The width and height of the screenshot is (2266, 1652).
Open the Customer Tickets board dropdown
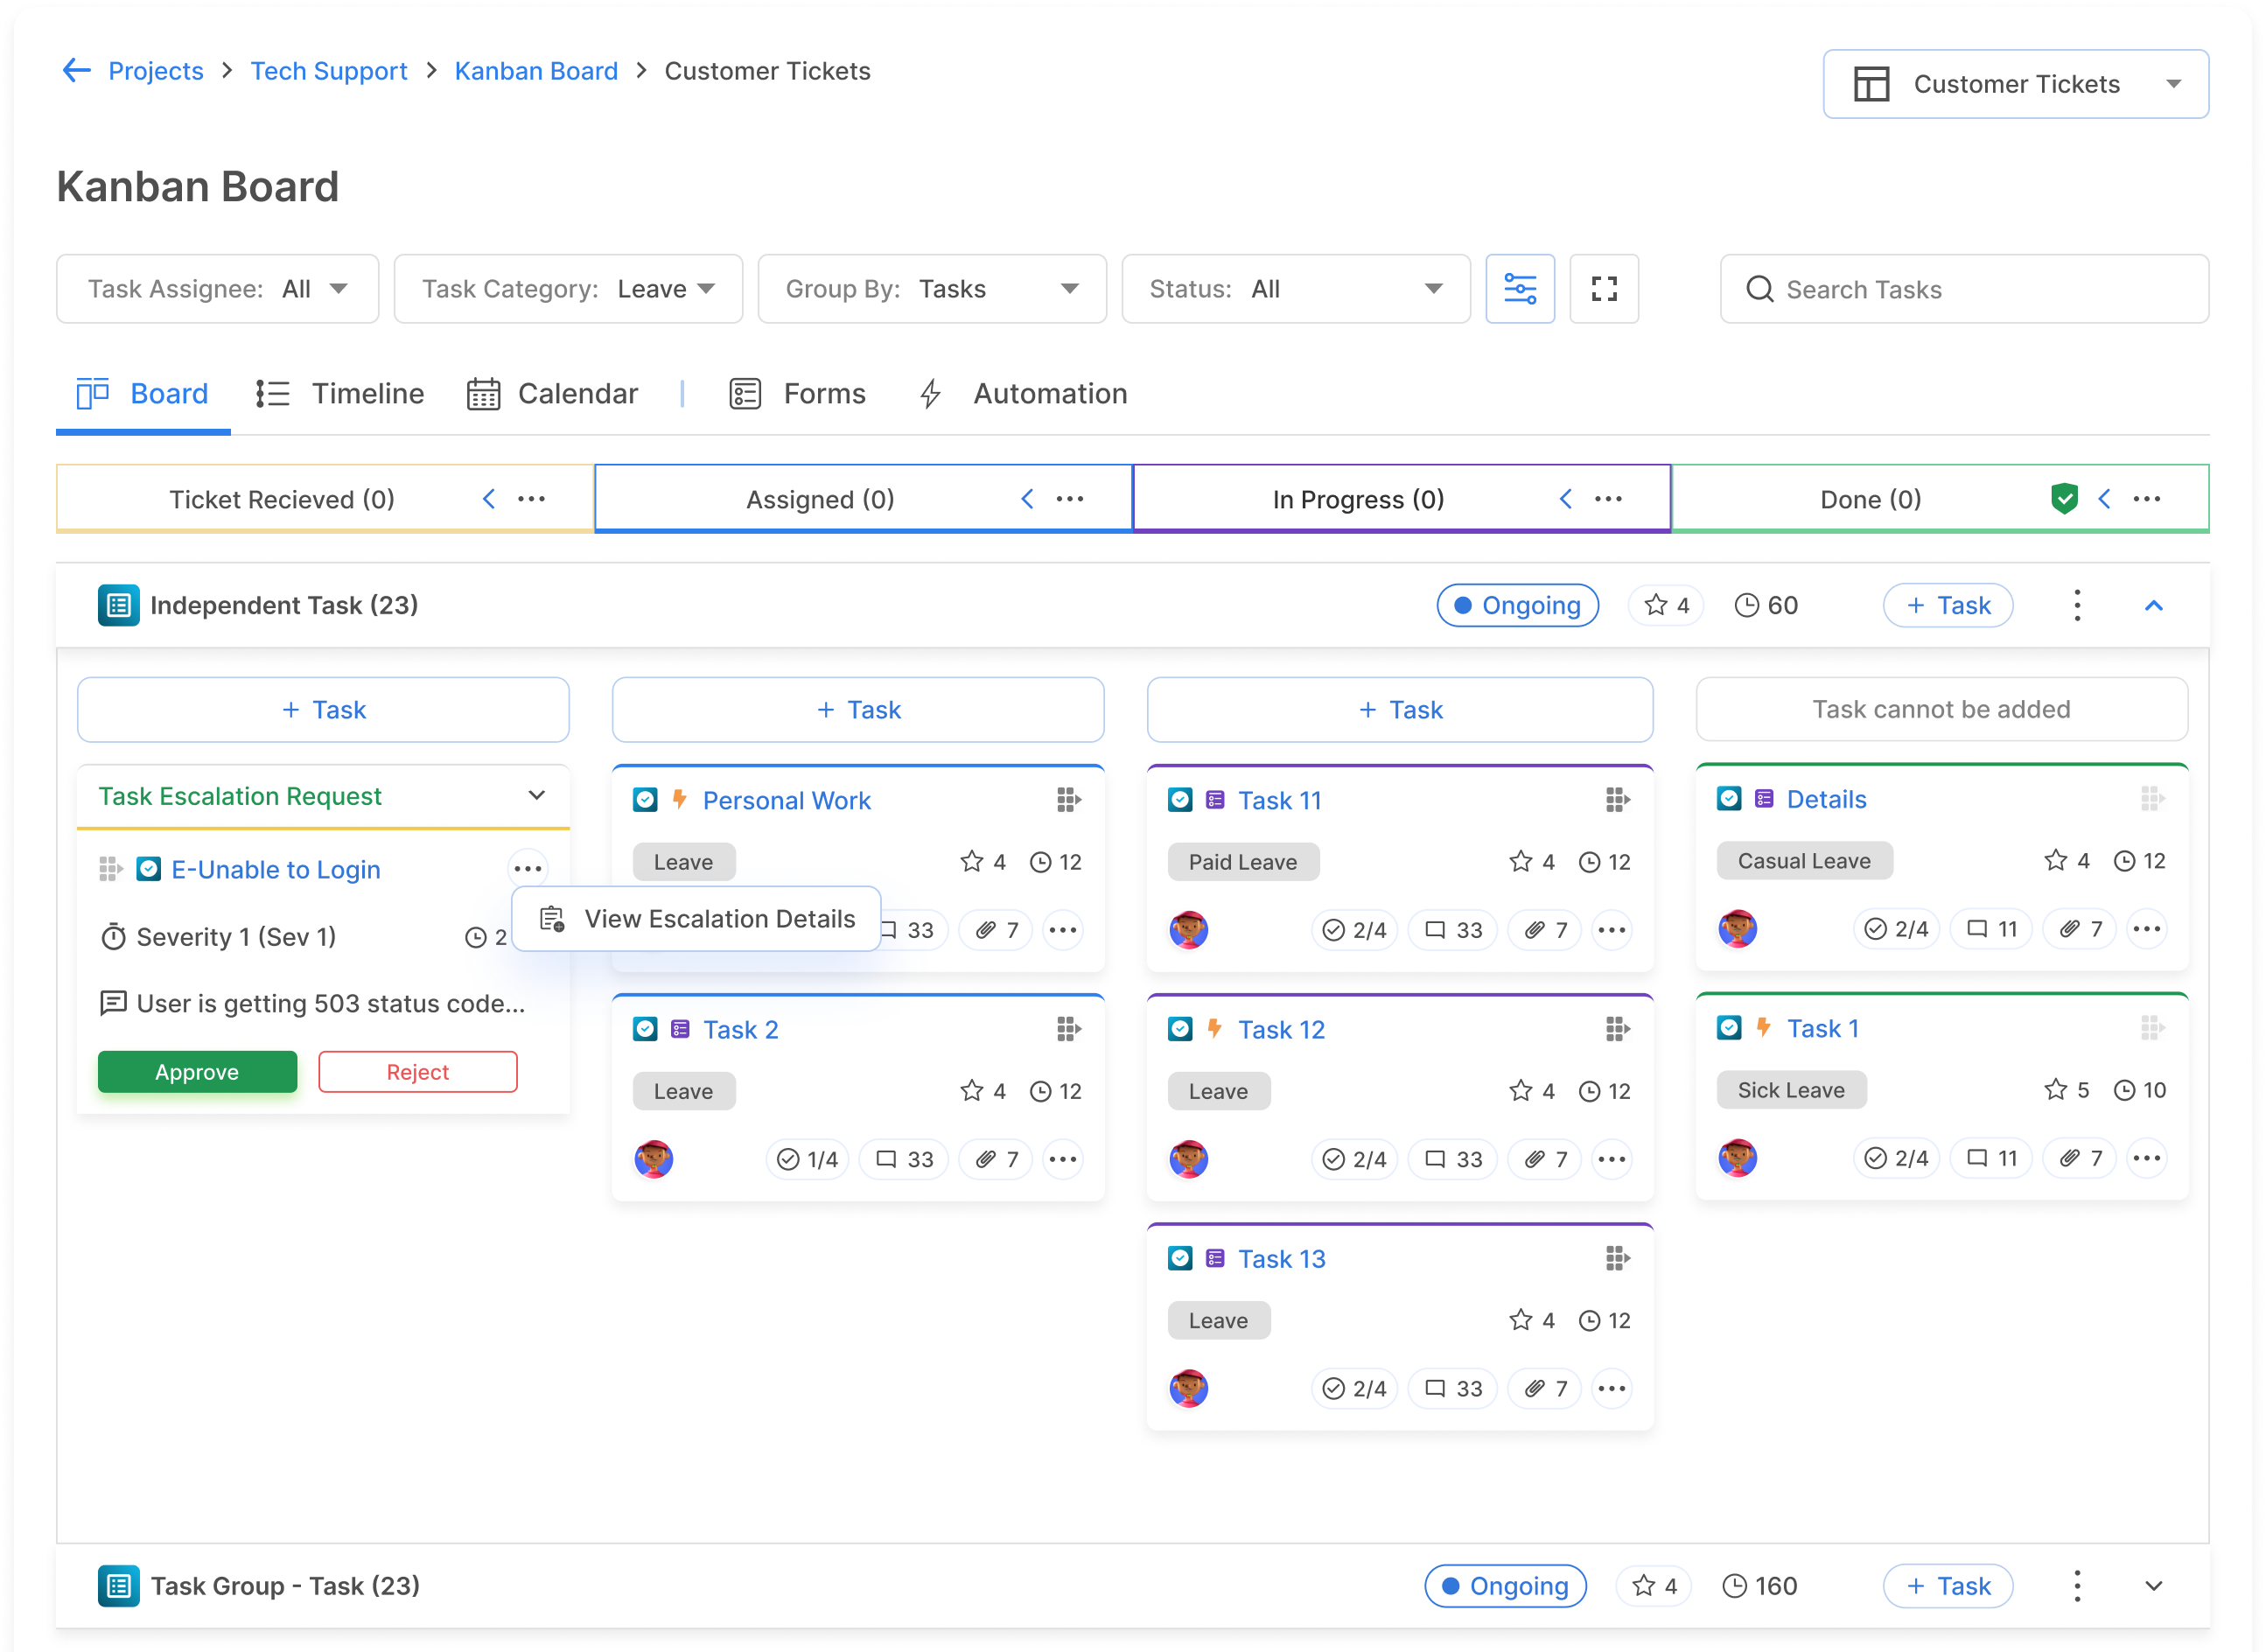[2014, 84]
